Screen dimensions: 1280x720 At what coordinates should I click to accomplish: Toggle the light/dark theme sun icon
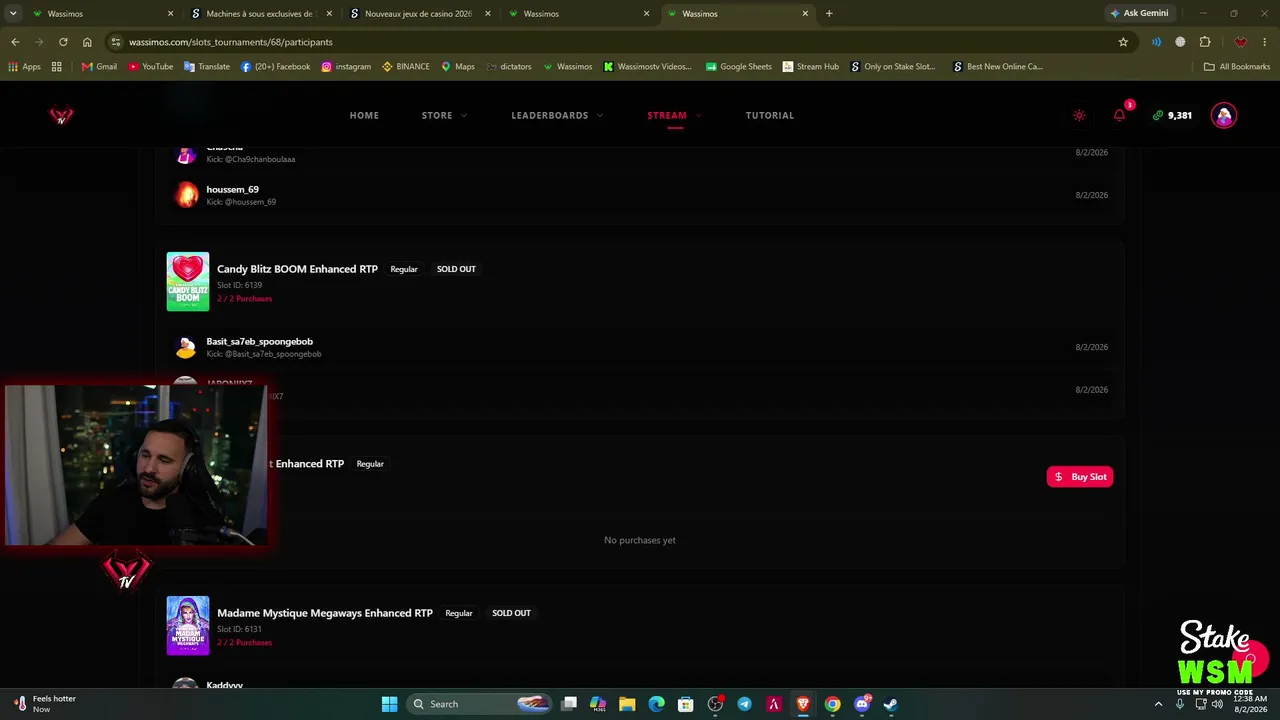tap(1079, 116)
